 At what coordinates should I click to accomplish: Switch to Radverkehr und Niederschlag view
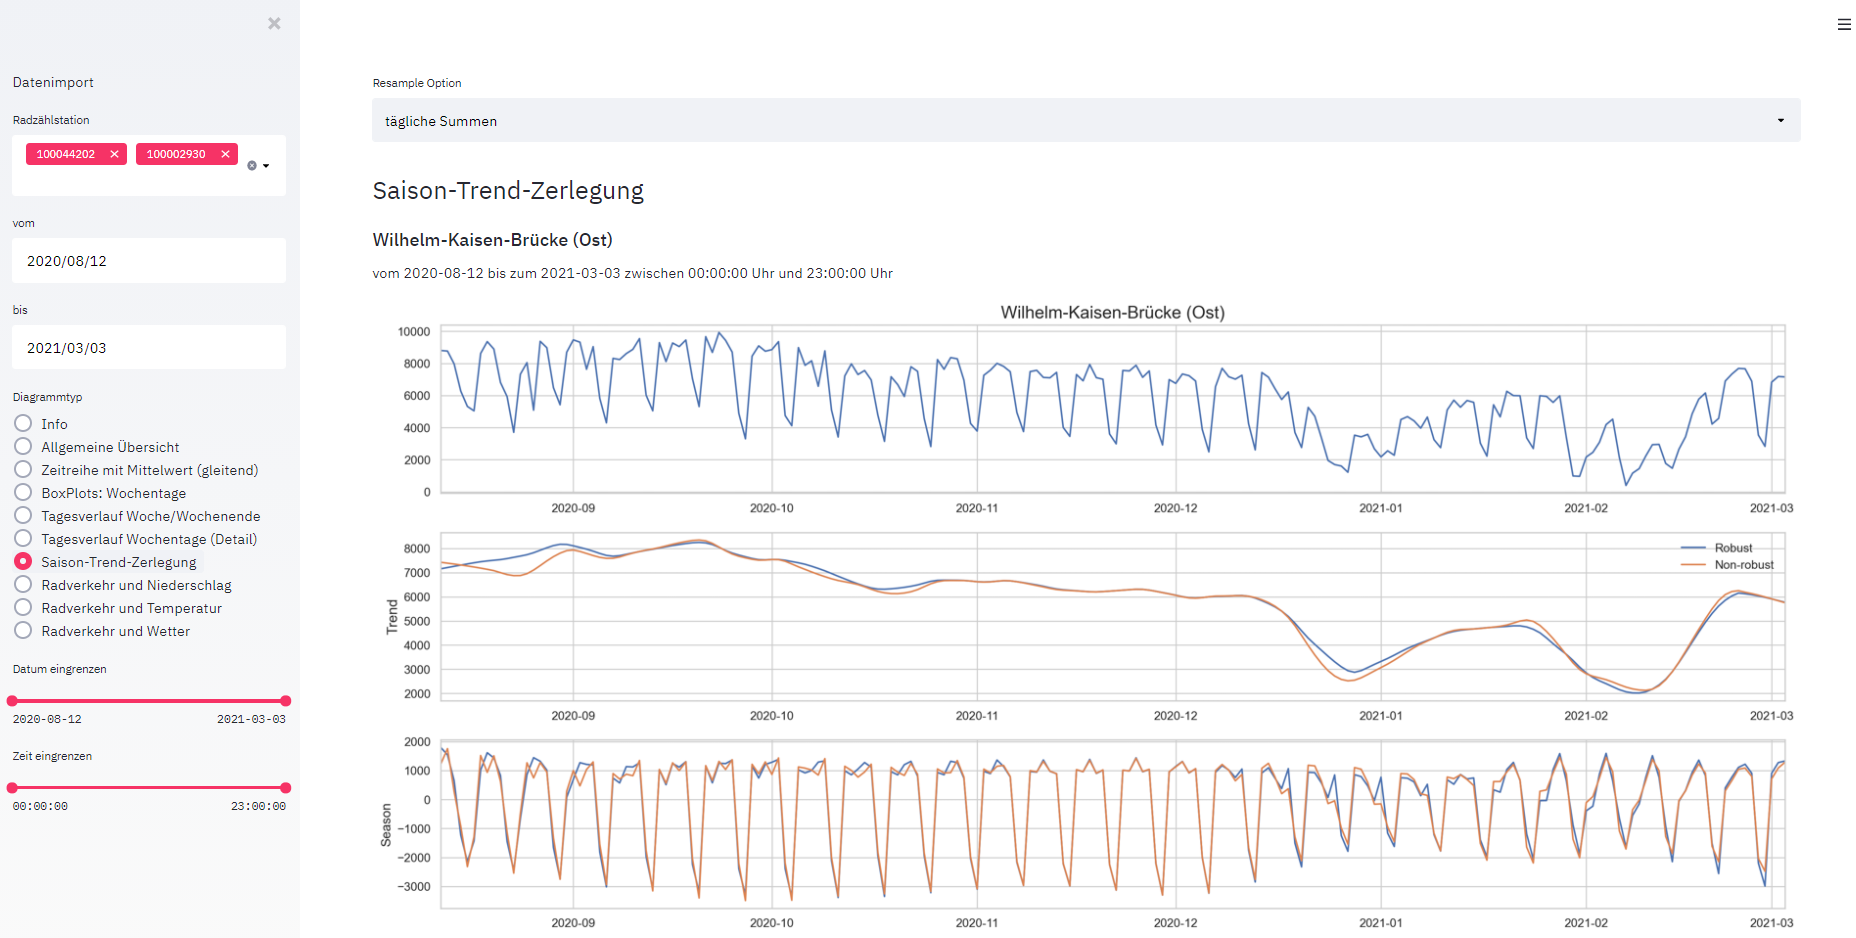23,585
